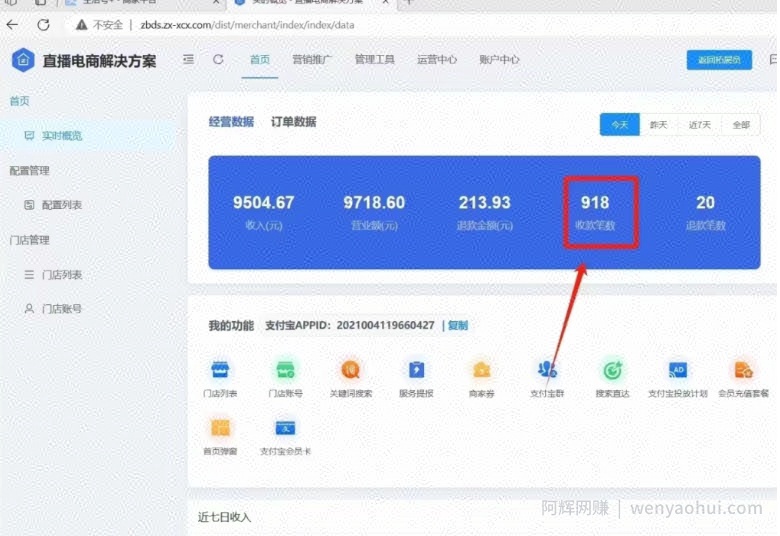Screen dimensions: 780x536
Task: Click the 9718.60 turnover value
Action: 374,203
